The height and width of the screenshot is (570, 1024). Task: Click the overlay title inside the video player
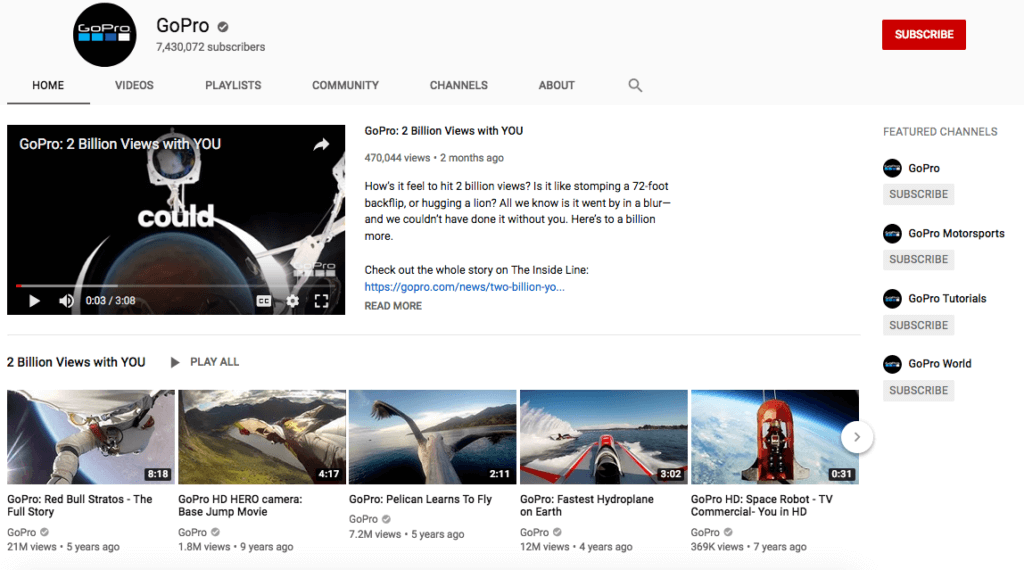point(120,144)
